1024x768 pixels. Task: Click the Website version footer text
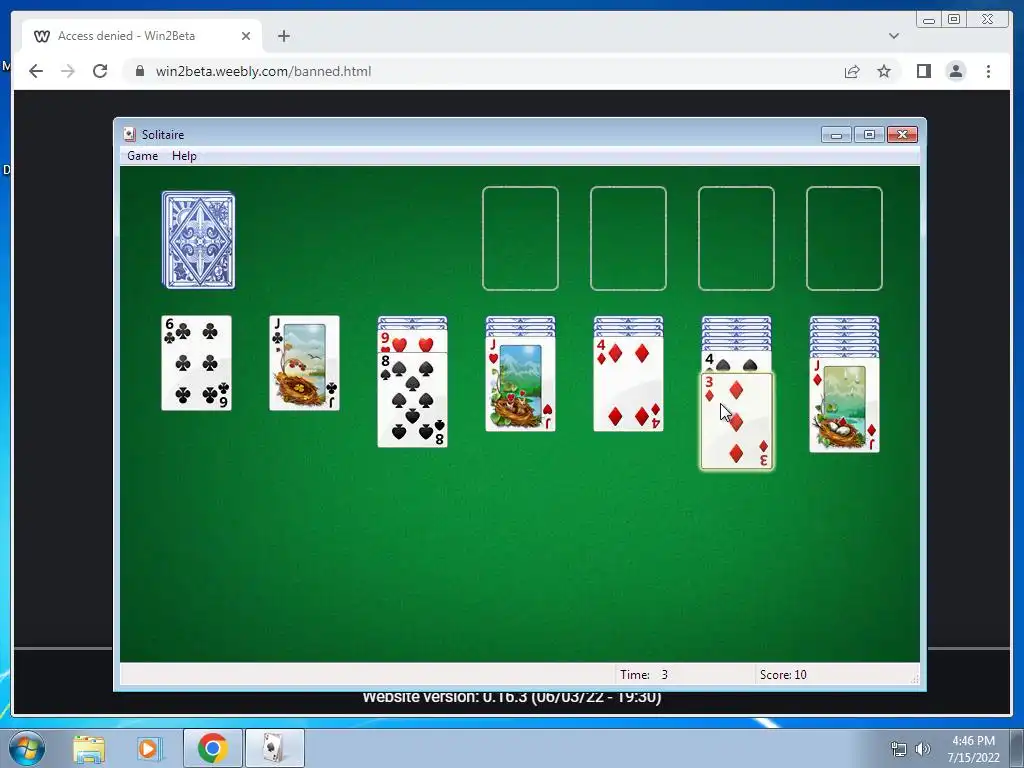point(512,698)
